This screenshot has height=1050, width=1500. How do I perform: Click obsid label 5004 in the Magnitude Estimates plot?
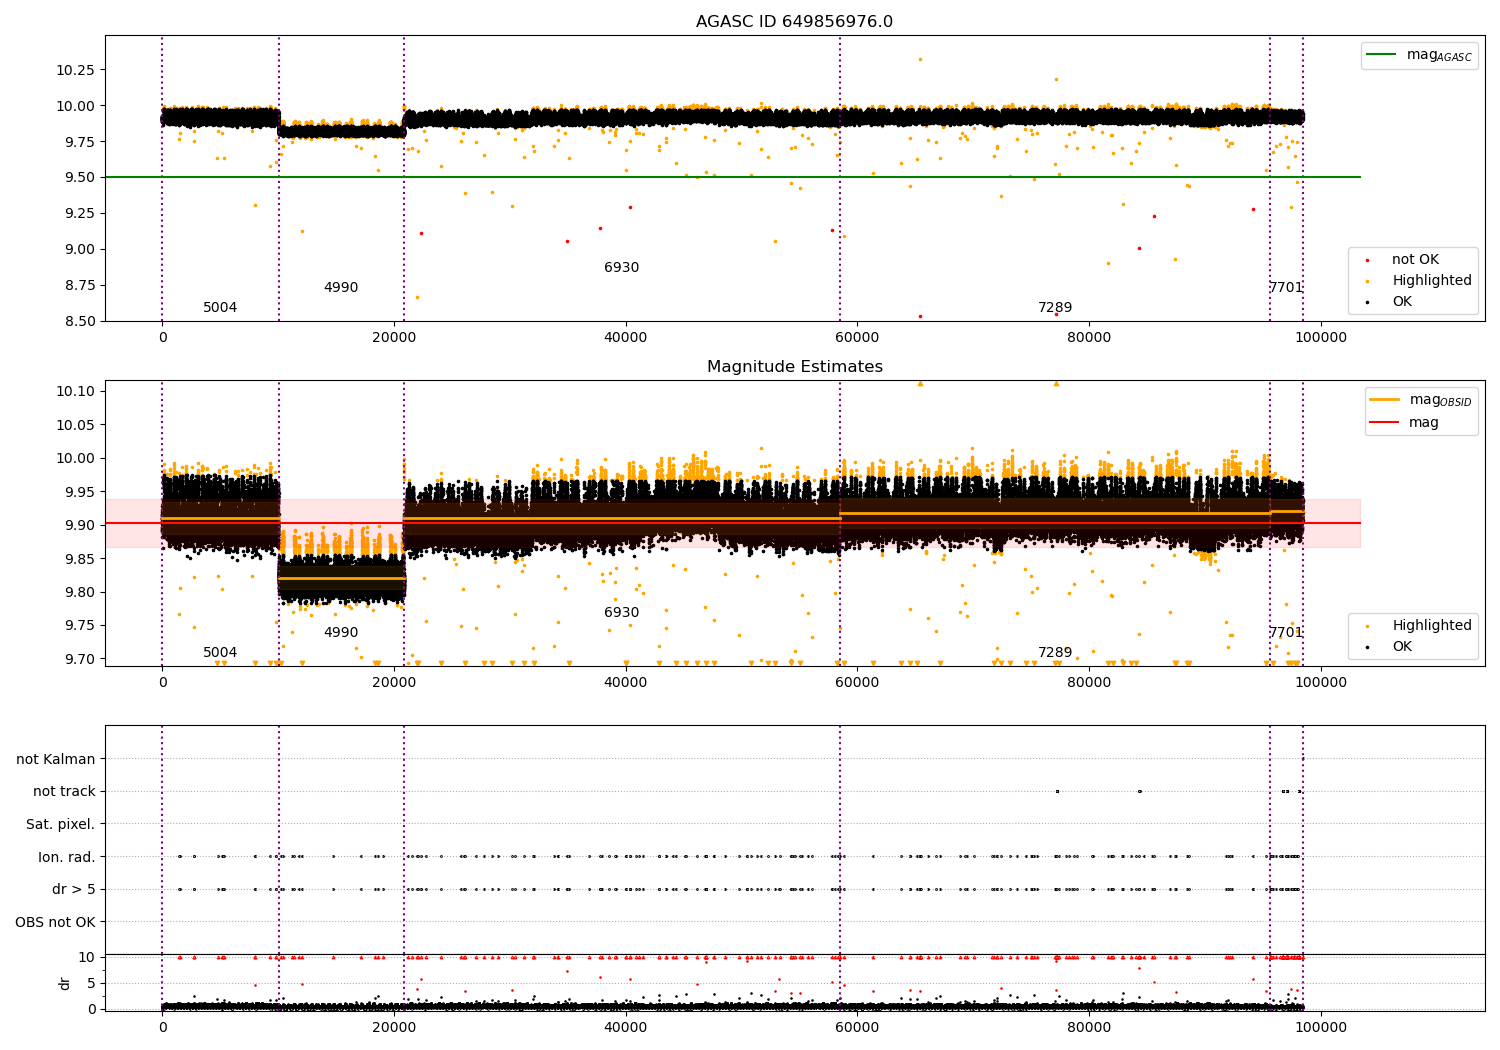(x=220, y=653)
